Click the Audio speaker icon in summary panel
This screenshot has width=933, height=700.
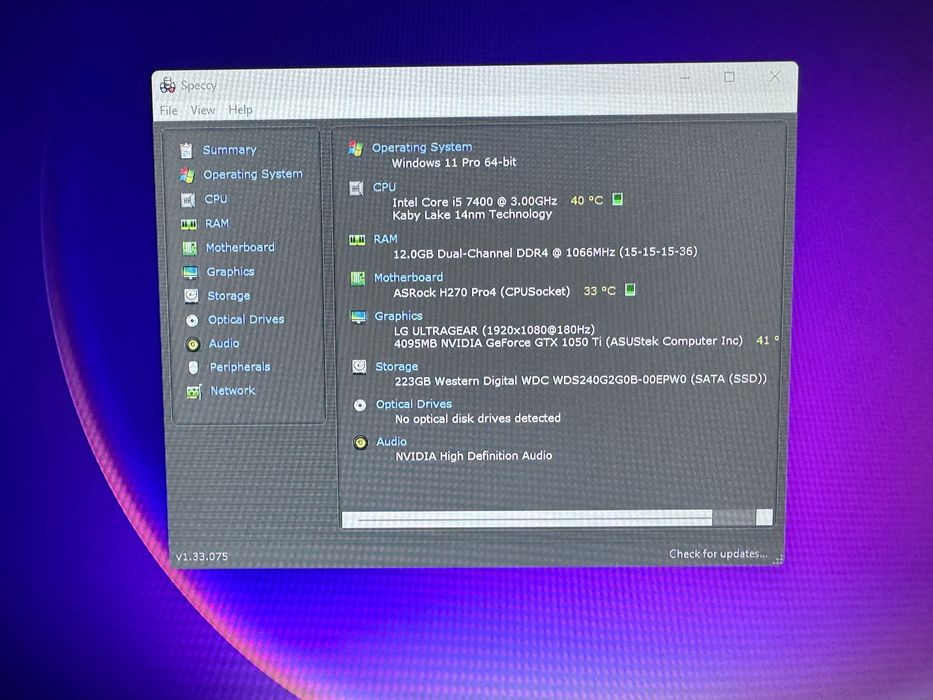coord(361,443)
